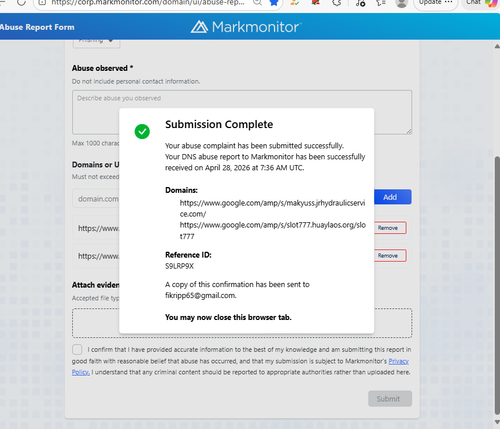Click the magnifier zoom icon in address bar
Image resolution: width=500 pixels, height=429 pixels.
pyautogui.click(x=257, y=3)
